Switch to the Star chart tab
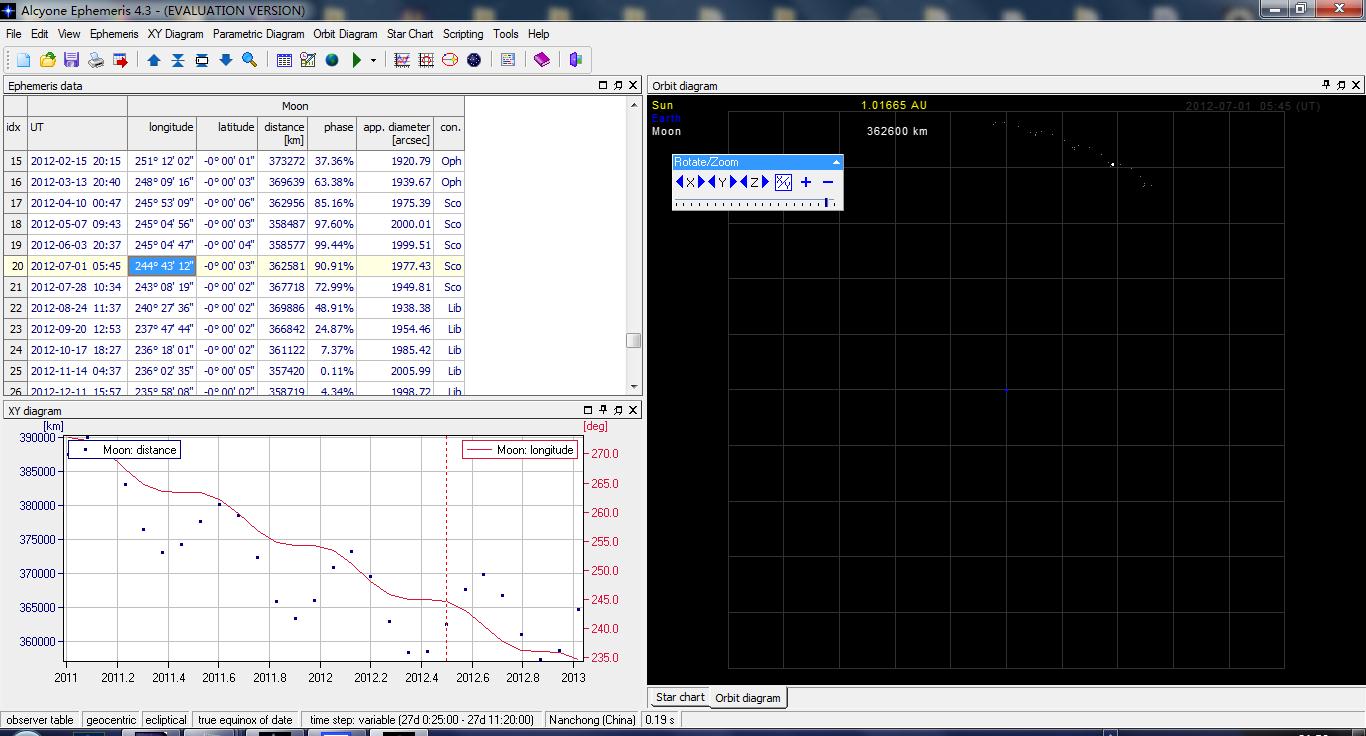Image resolution: width=1366 pixels, height=736 pixels. coord(680,698)
